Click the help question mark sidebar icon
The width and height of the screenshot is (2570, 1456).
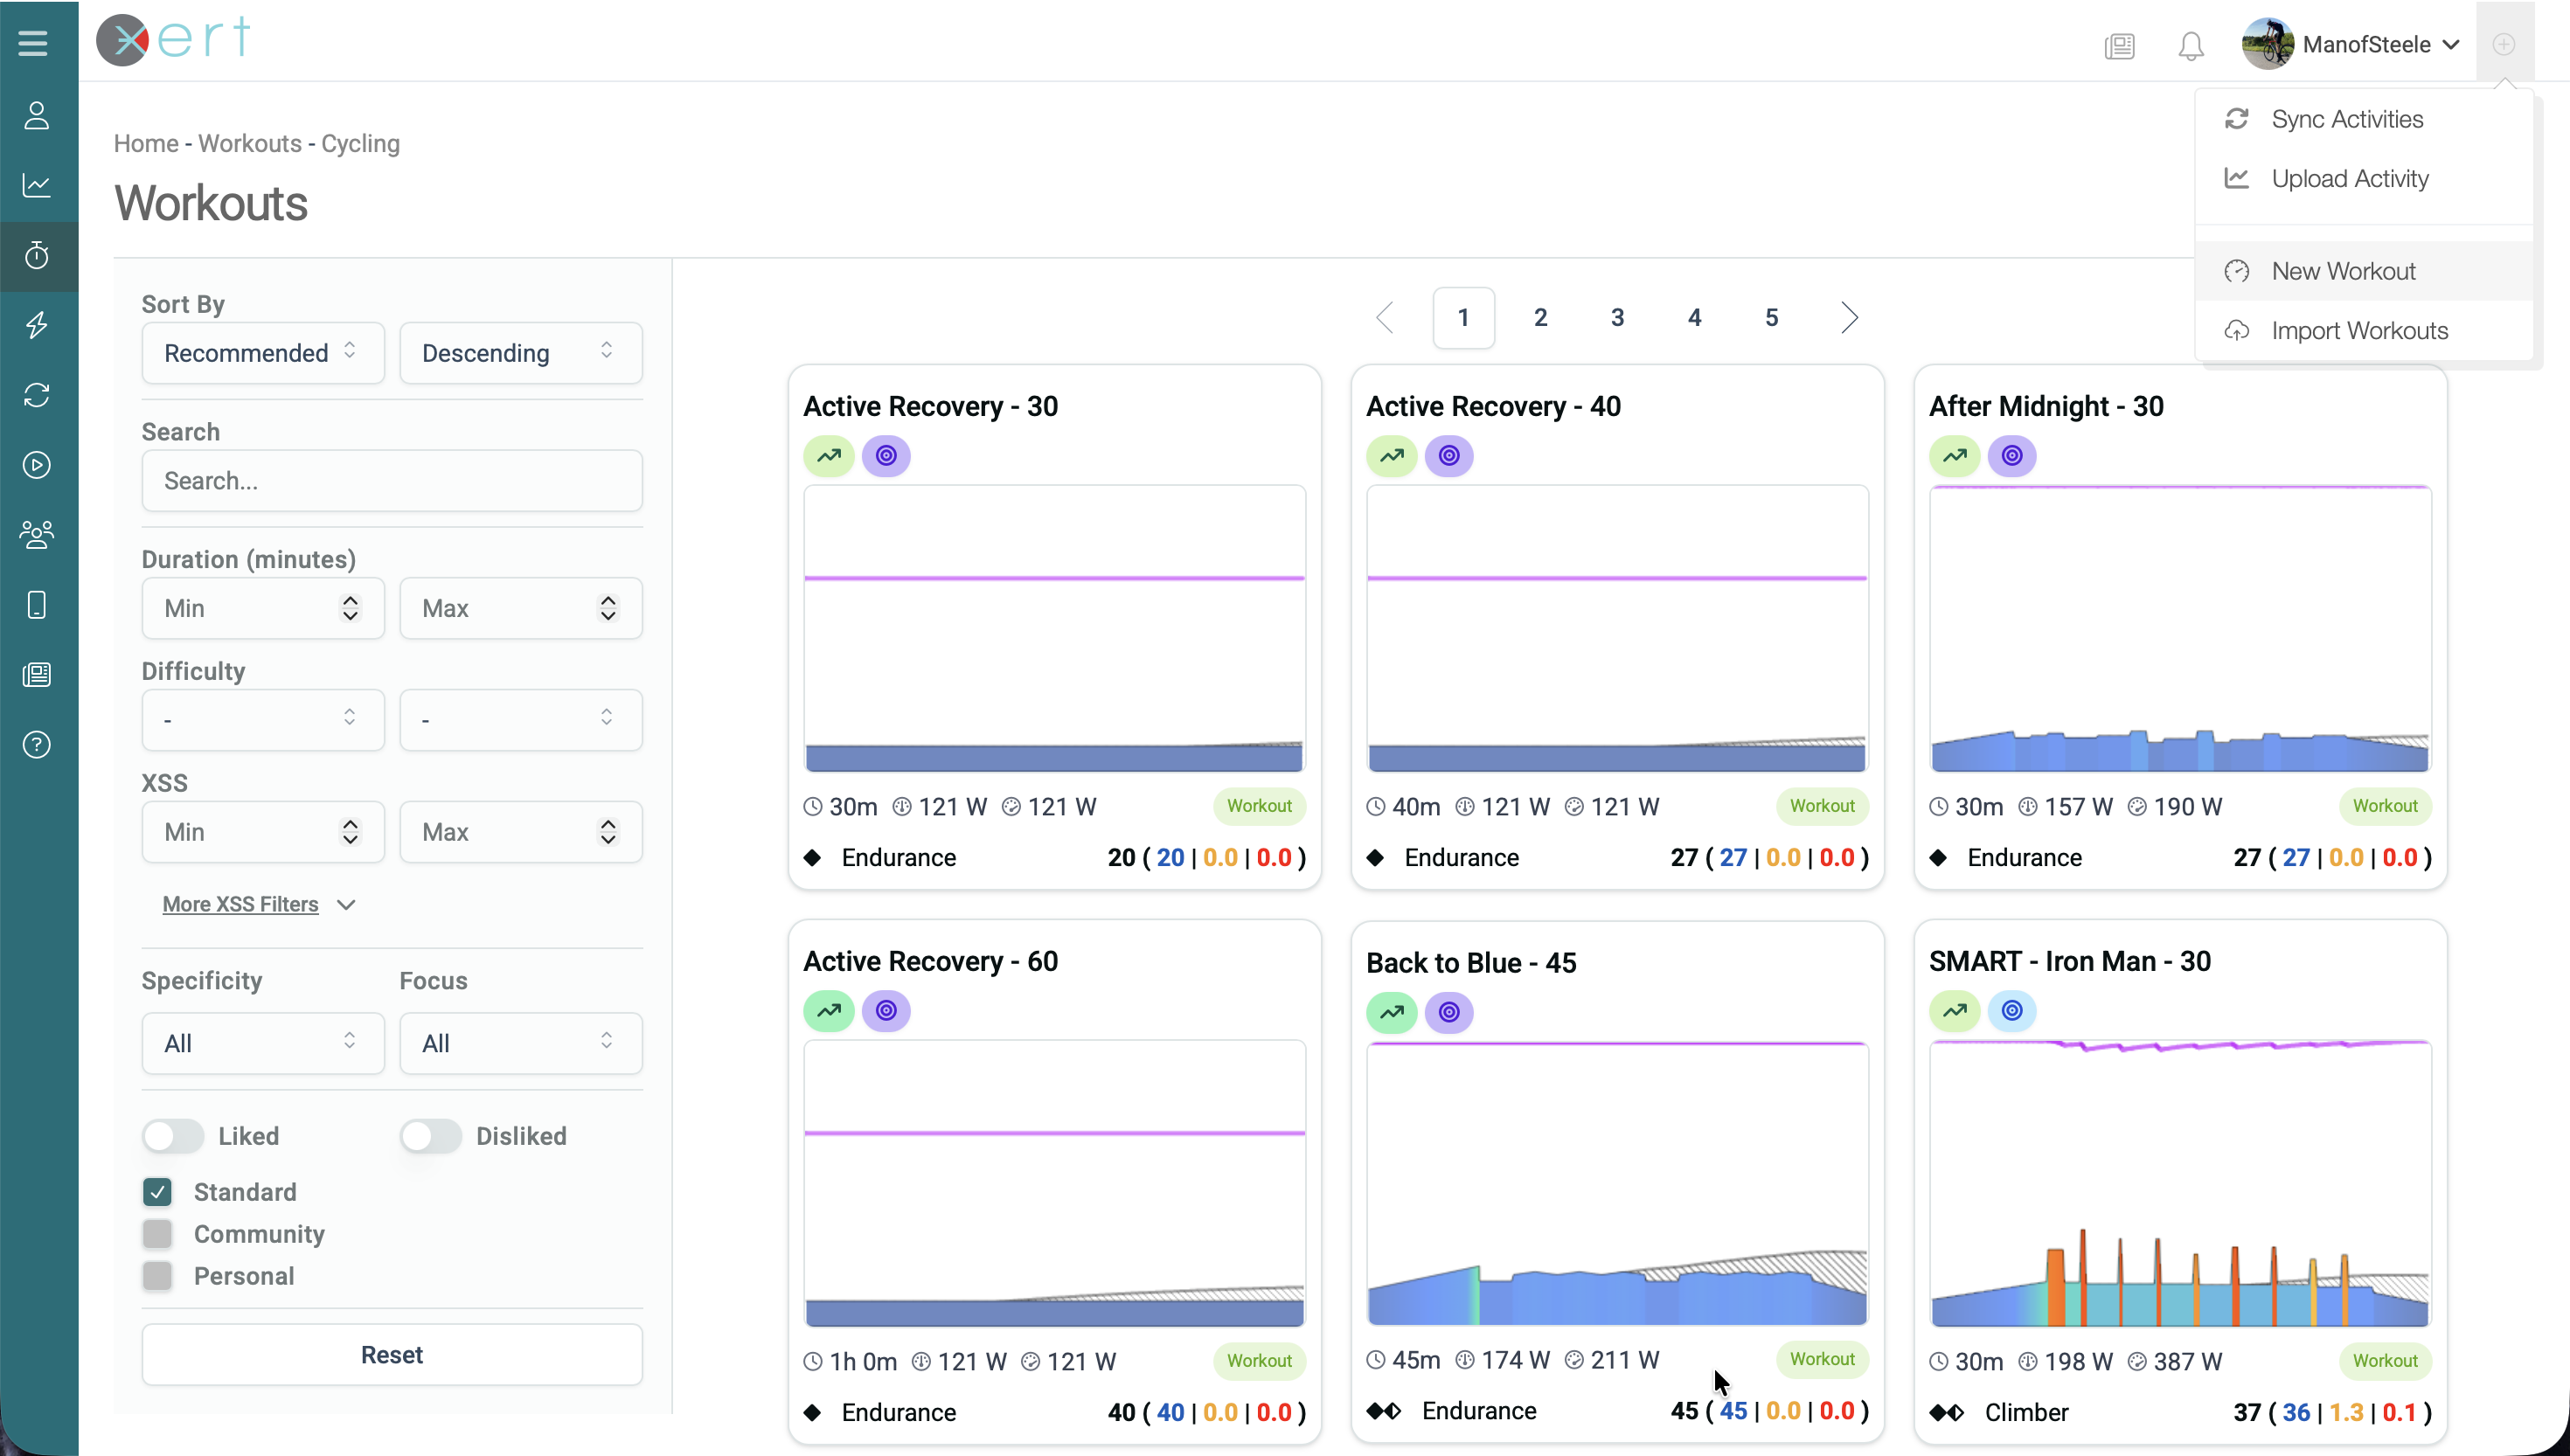[x=37, y=745]
